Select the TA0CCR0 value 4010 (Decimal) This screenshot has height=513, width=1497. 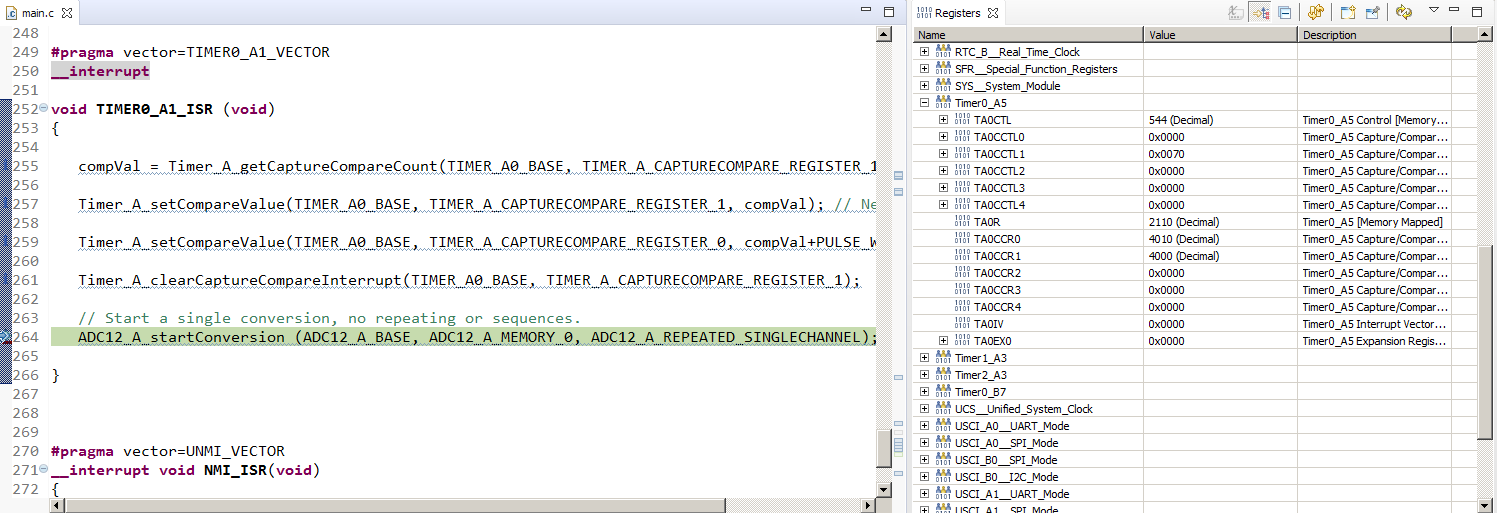tap(1184, 239)
